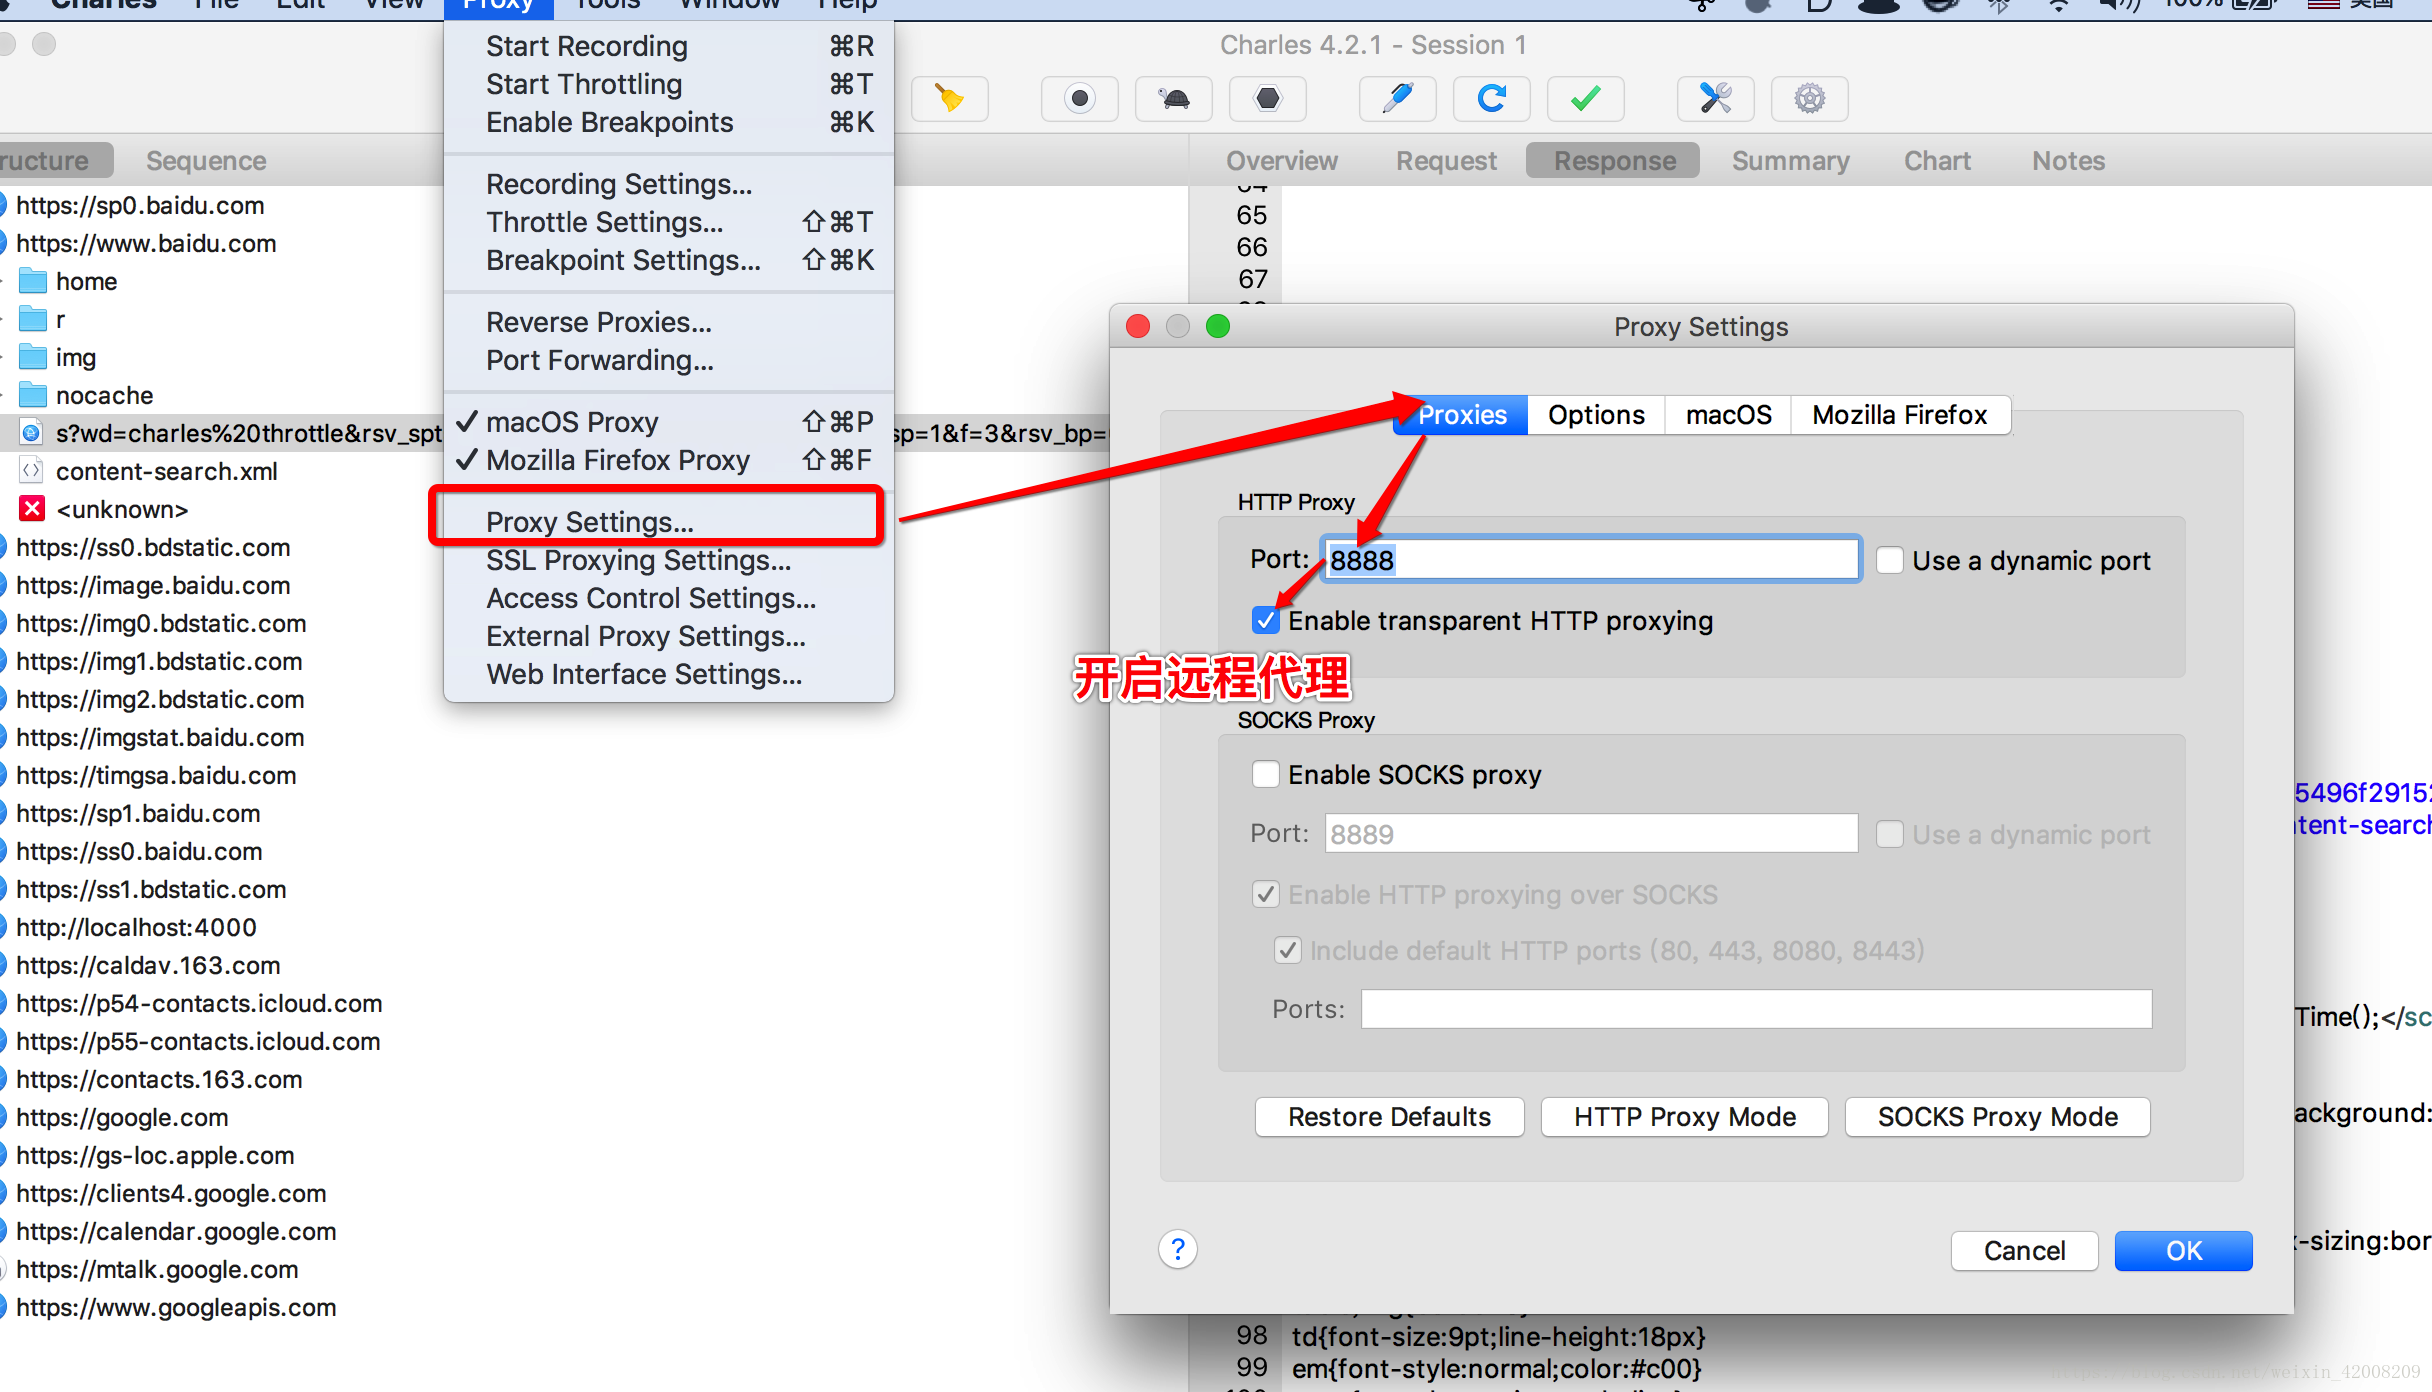The image size is (2432, 1392).
Task: Open the Notes tab
Action: [2068, 161]
